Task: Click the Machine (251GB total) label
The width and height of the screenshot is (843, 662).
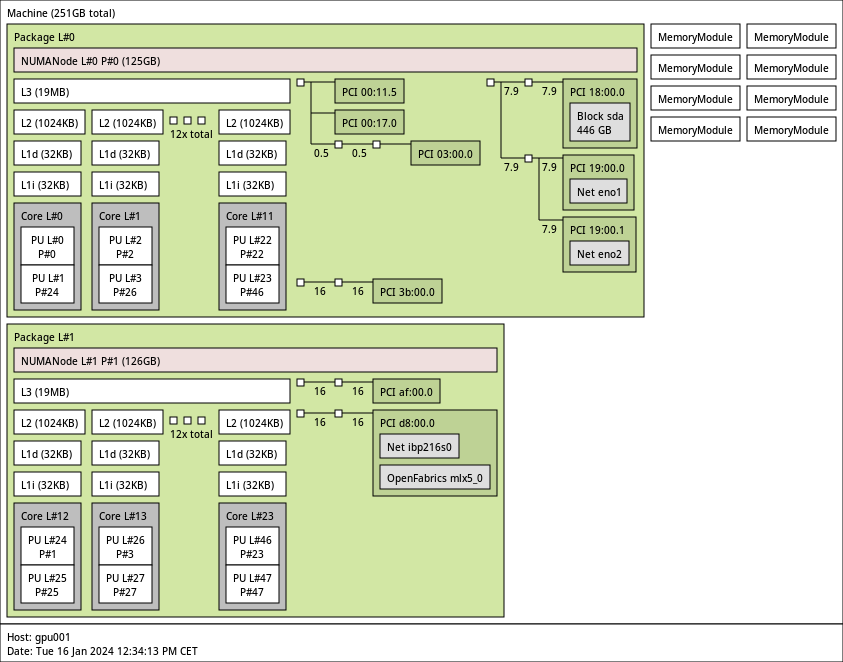Action: click(61, 13)
